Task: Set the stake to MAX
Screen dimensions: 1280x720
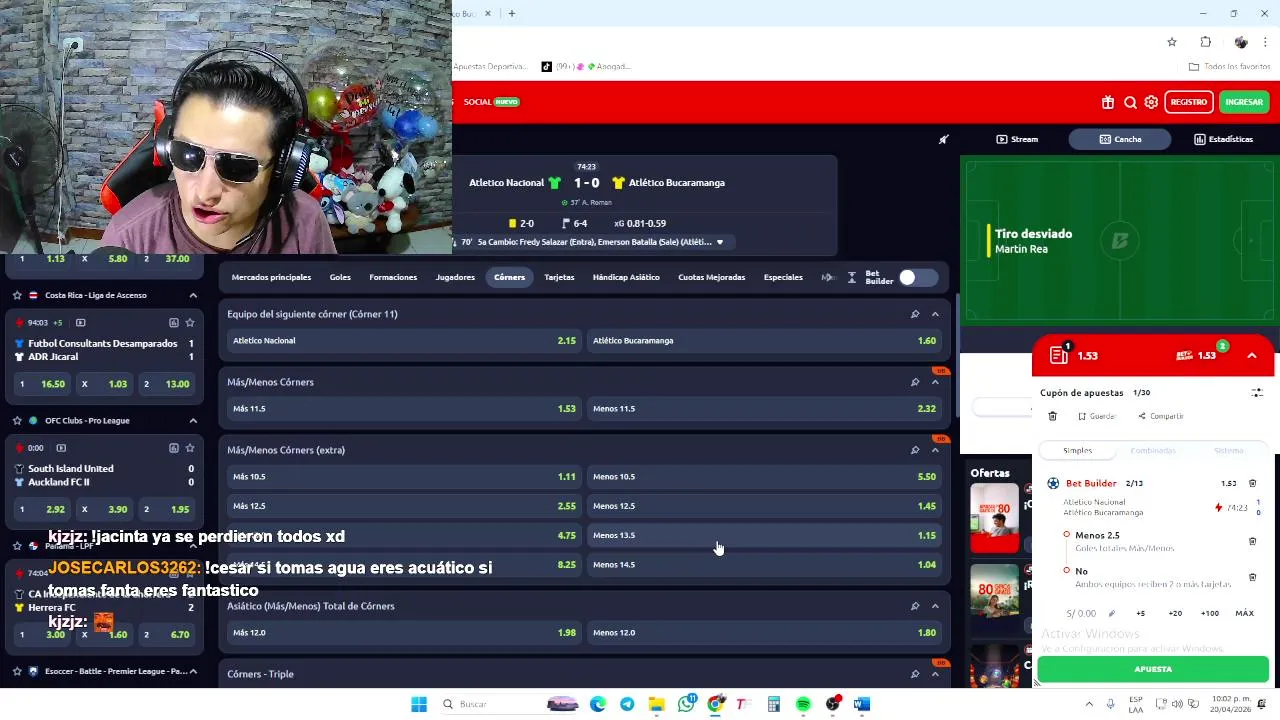Action: (x=1244, y=613)
